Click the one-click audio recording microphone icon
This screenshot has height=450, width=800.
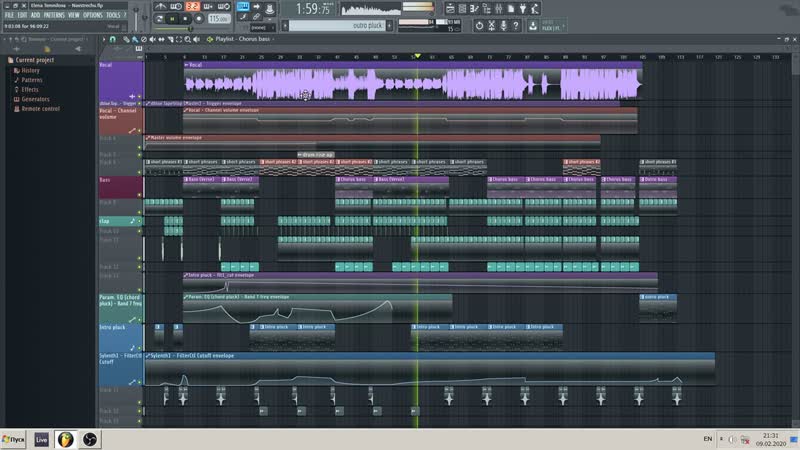tap(504, 26)
